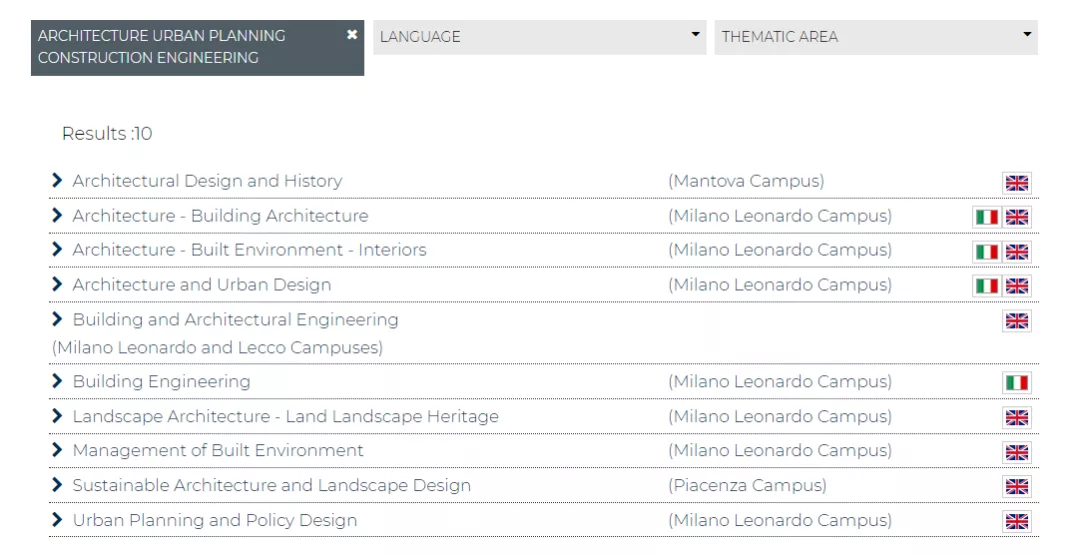Expand the Architectural Design and History chevron
Screen dimensions: 1080x555
coord(57,181)
